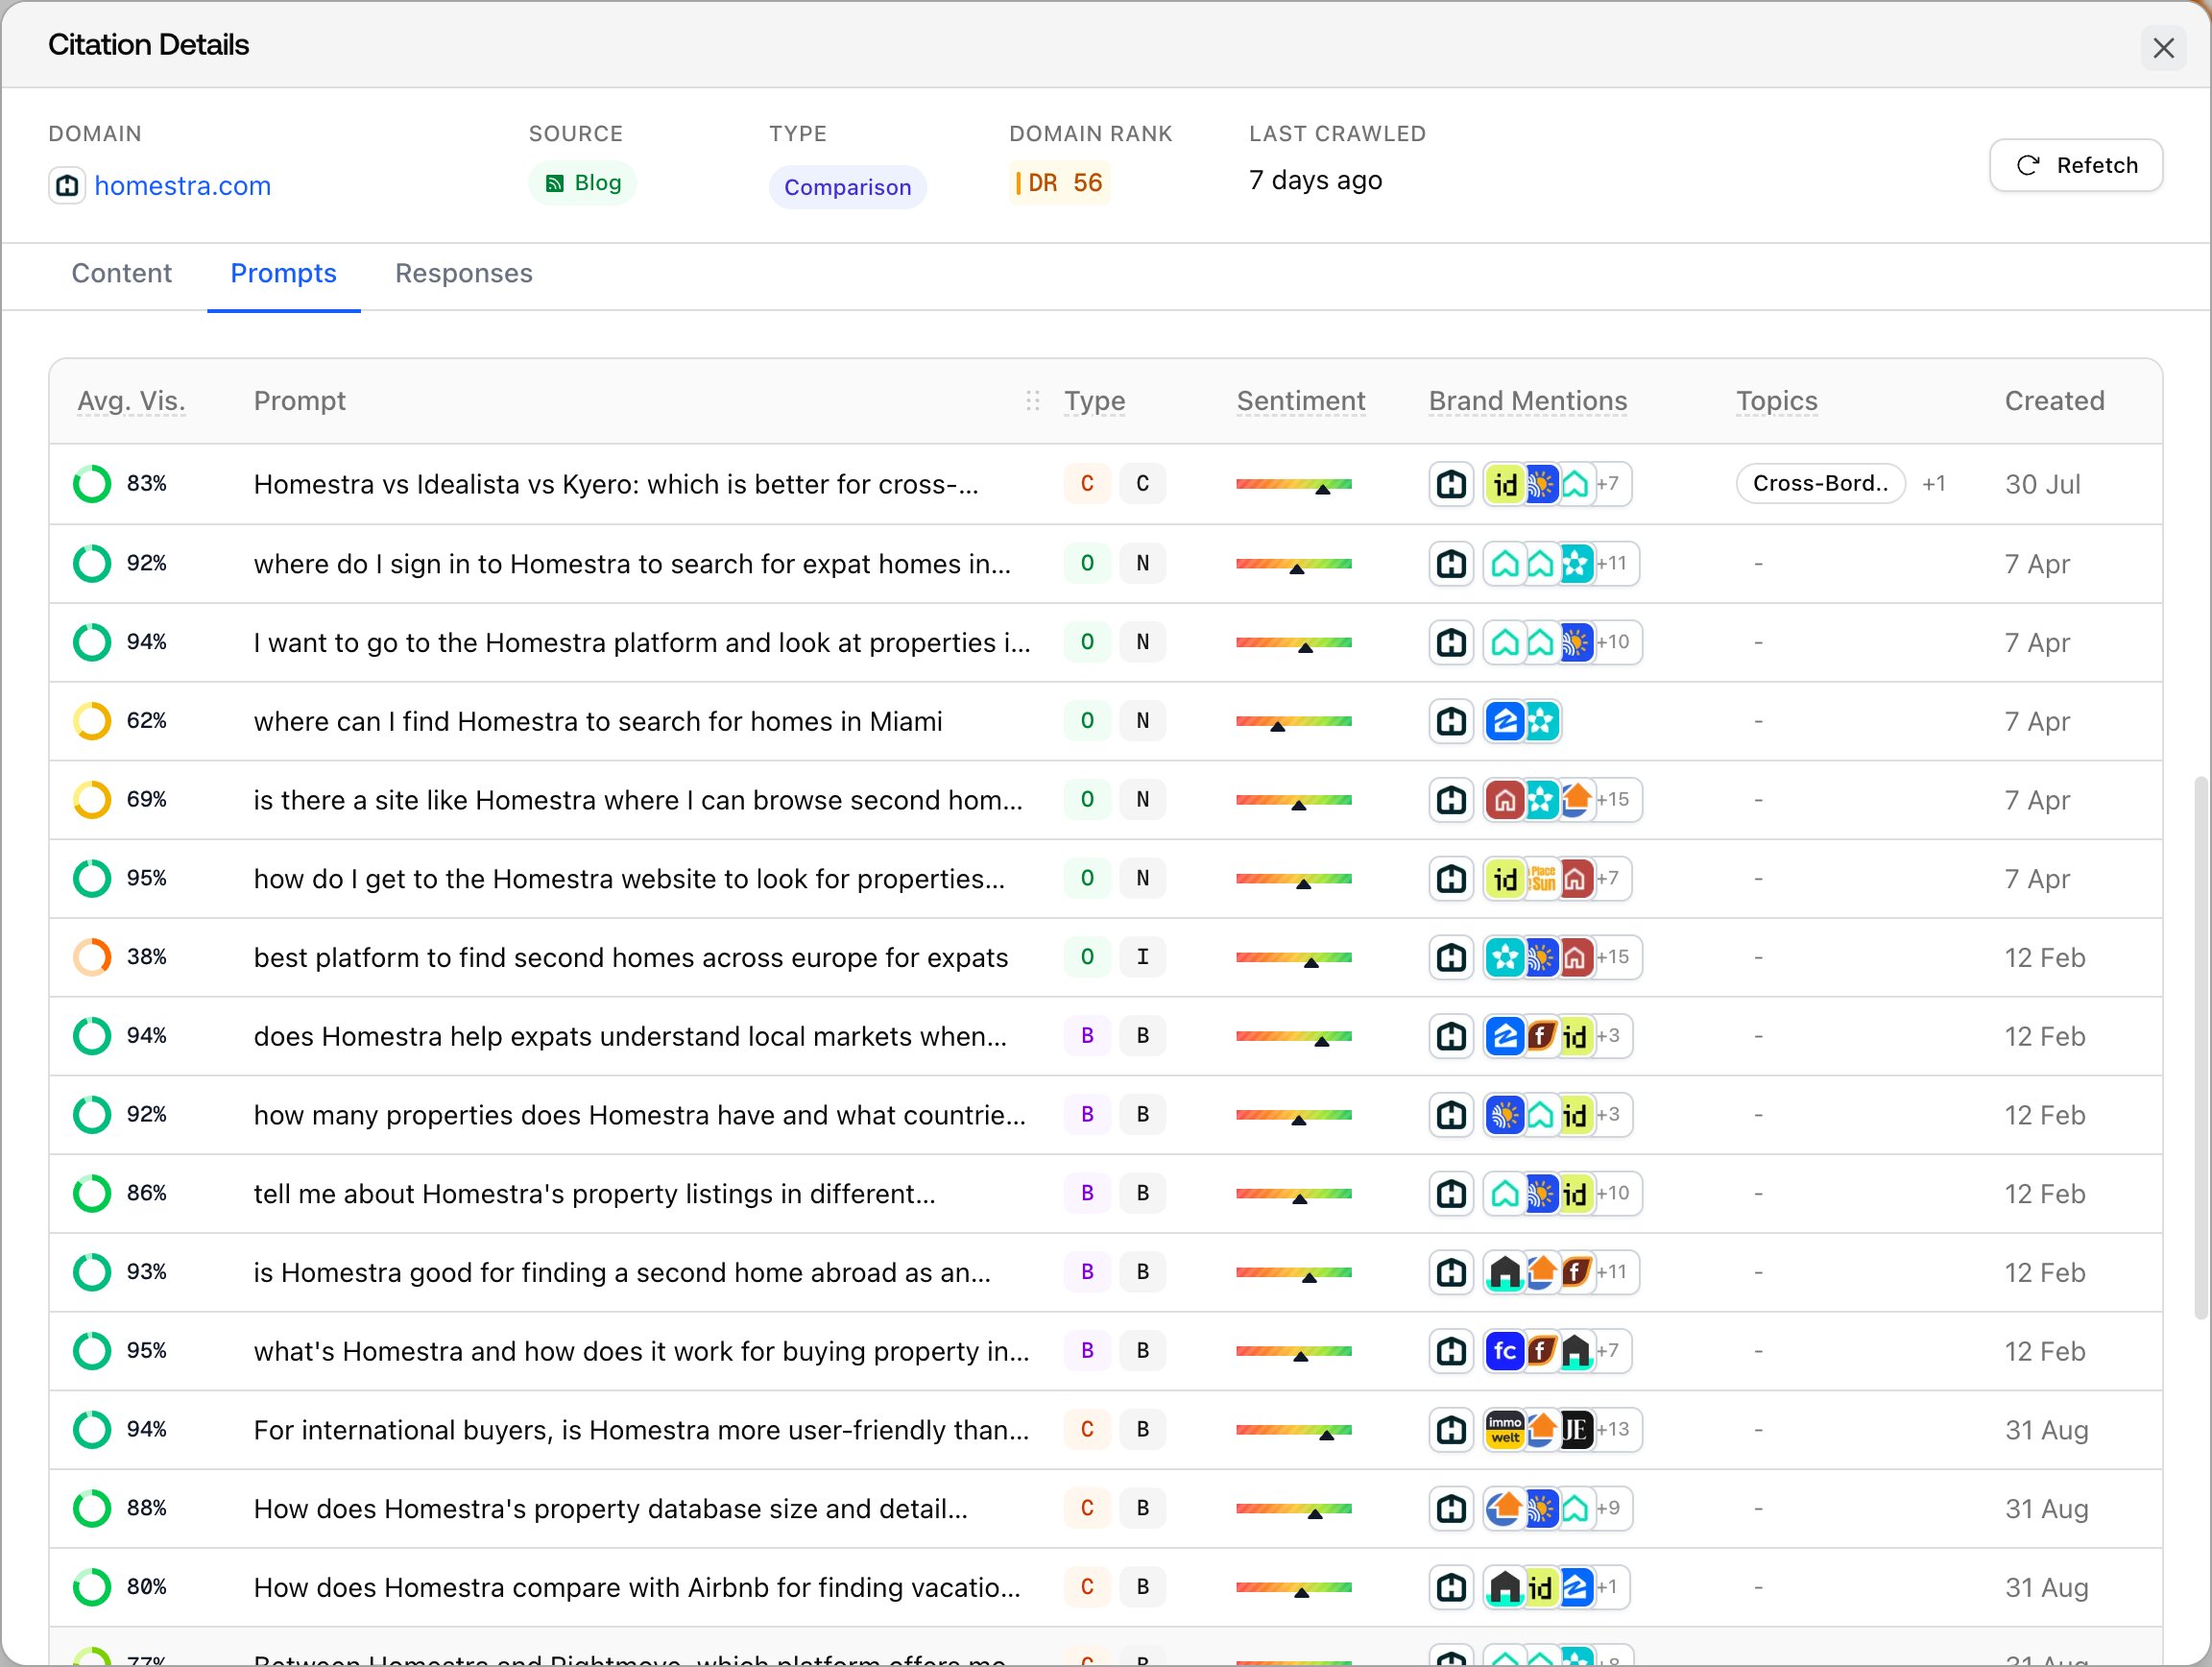Image resolution: width=2212 pixels, height=1667 pixels.
Task: Click the 'id' brand icon in the Airbnb compare row
Action: pos(1541,1588)
